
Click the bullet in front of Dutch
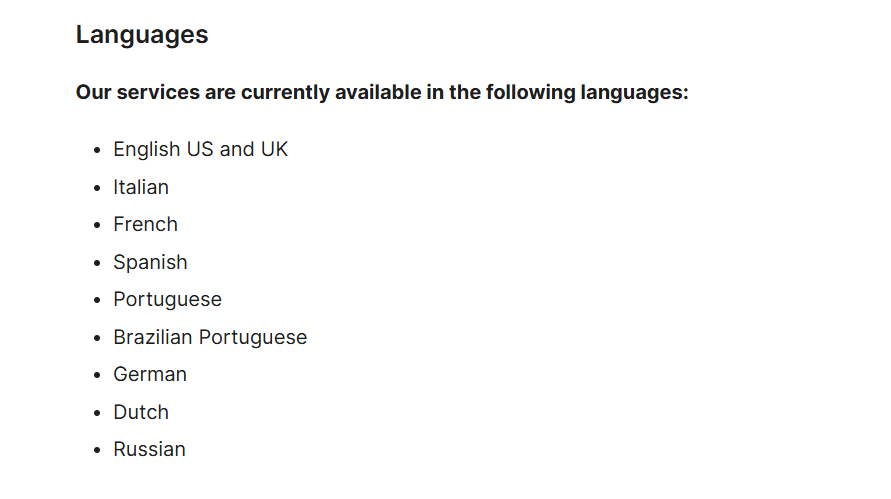point(97,413)
